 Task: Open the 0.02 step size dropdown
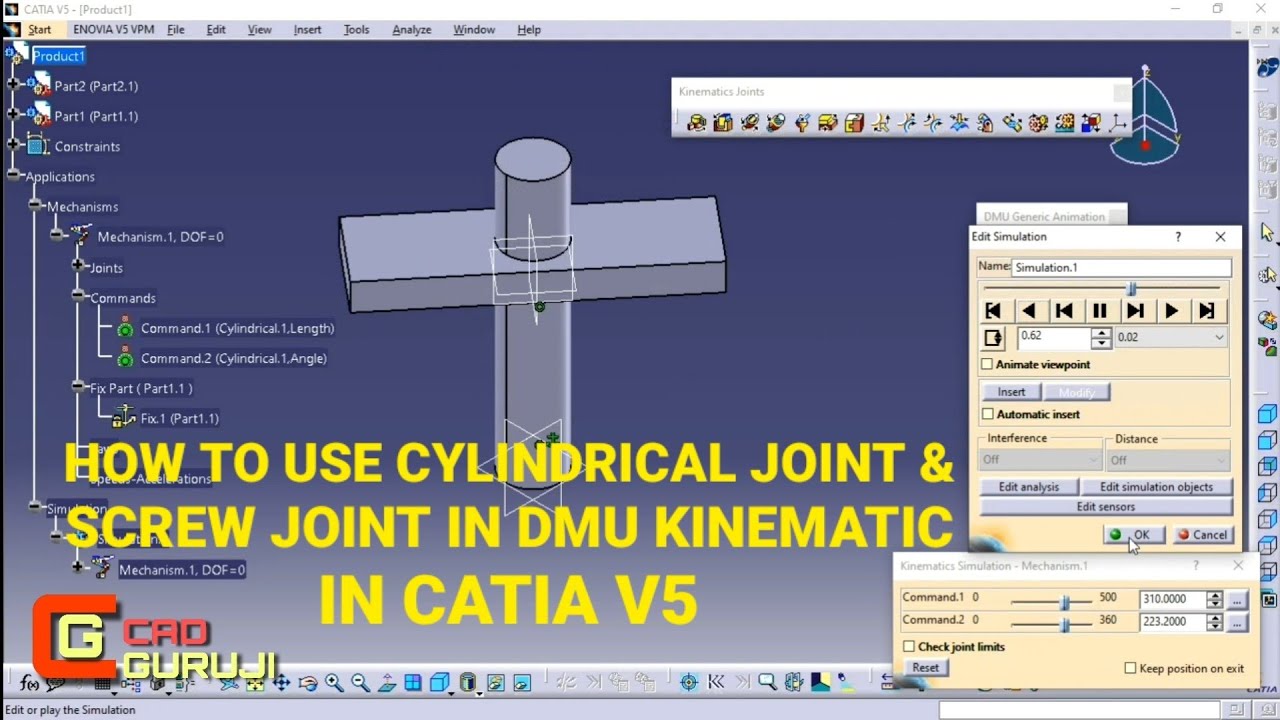[x=1219, y=337]
